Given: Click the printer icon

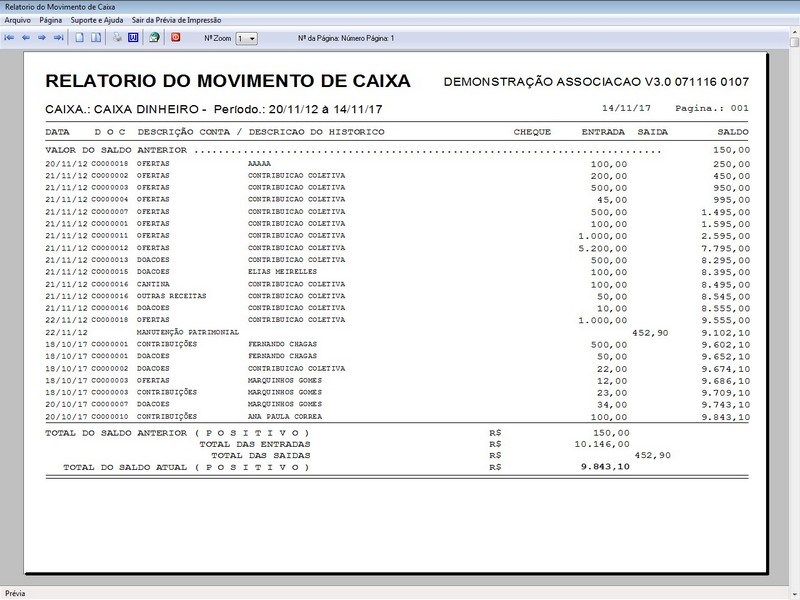Looking at the screenshot, I should pos(117,38).
